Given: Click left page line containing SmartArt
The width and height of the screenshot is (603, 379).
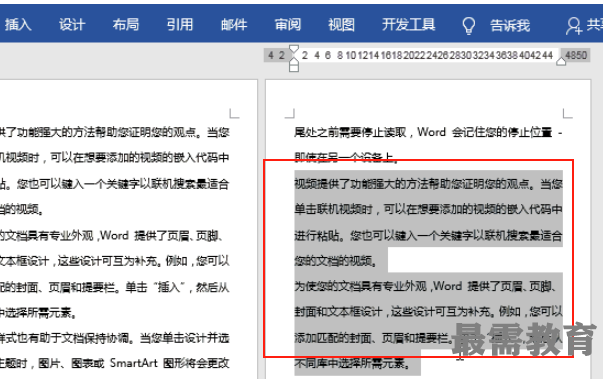Looking at the screenshot, I should coord(115,363).
